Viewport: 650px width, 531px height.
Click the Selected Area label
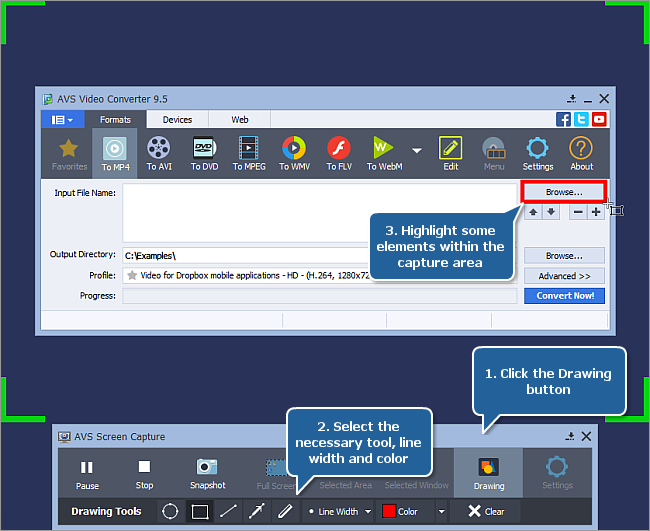(345, 485)
